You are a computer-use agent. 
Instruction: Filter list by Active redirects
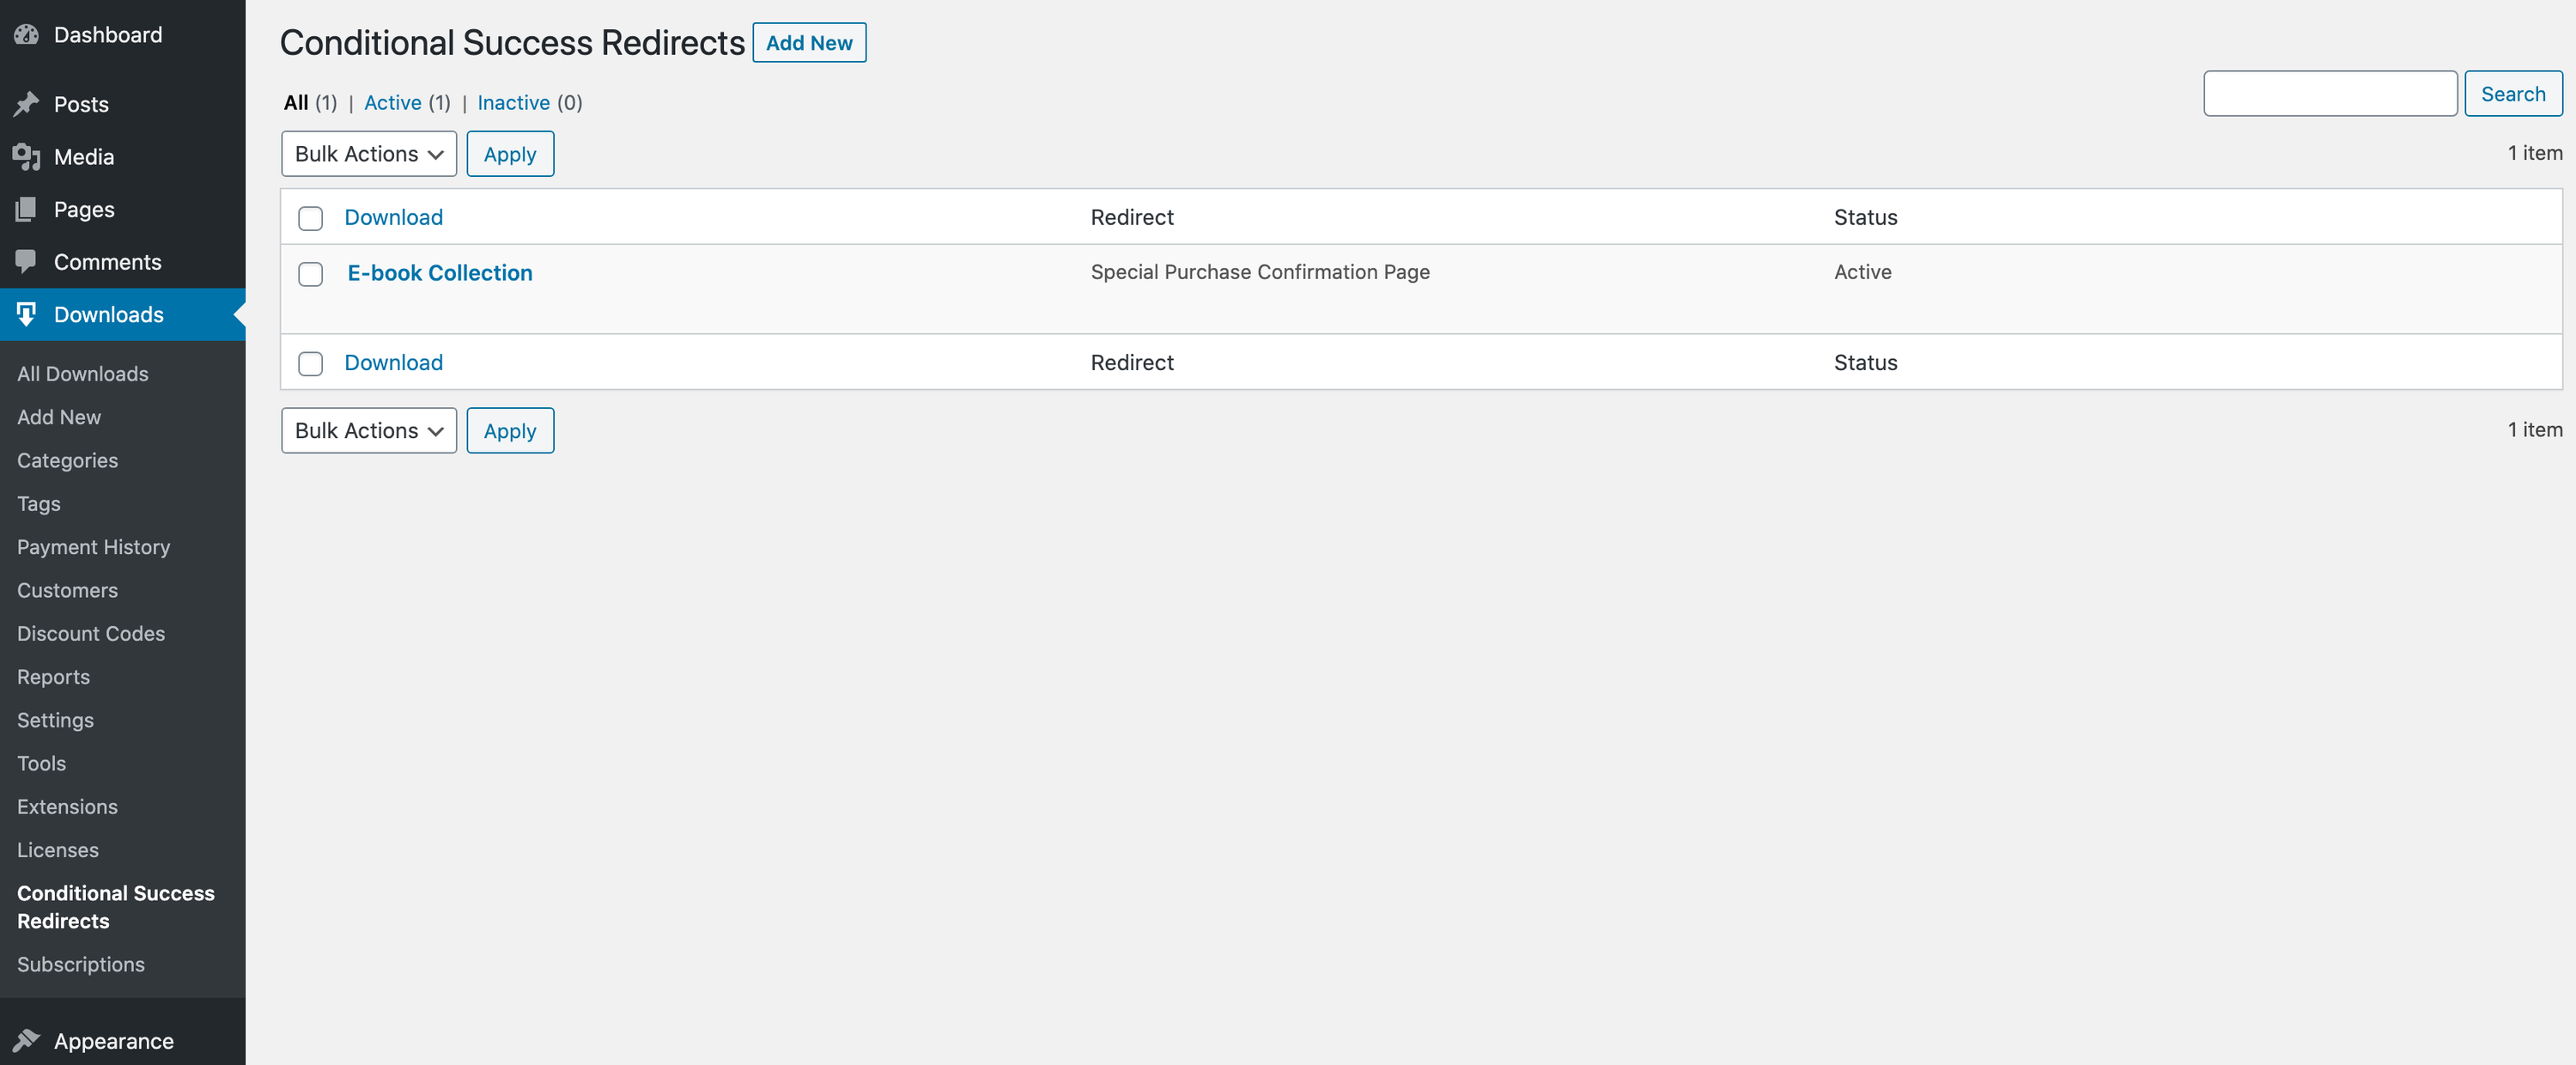click(392, 102)
